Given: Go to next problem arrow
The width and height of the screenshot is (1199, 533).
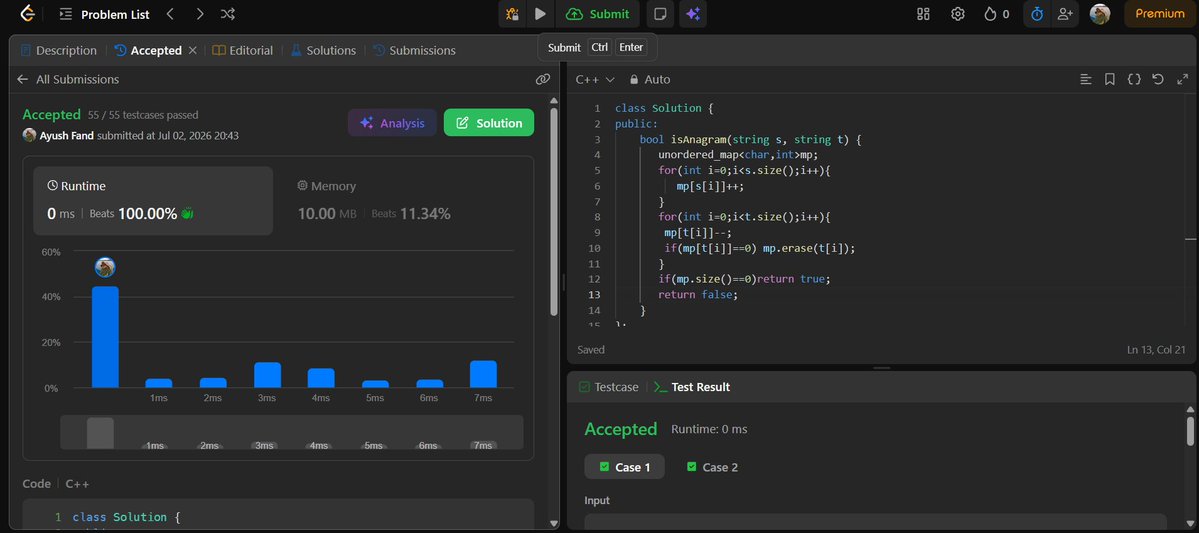Looking at the screenshot, I should coord(200,14).
